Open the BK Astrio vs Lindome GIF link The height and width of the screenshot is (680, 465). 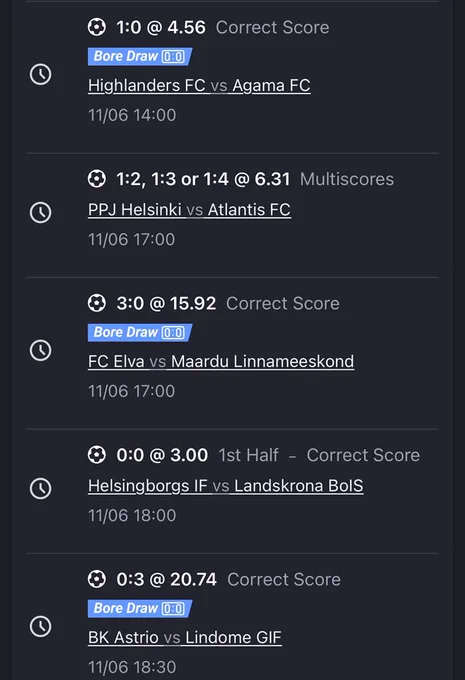(185, 638)
